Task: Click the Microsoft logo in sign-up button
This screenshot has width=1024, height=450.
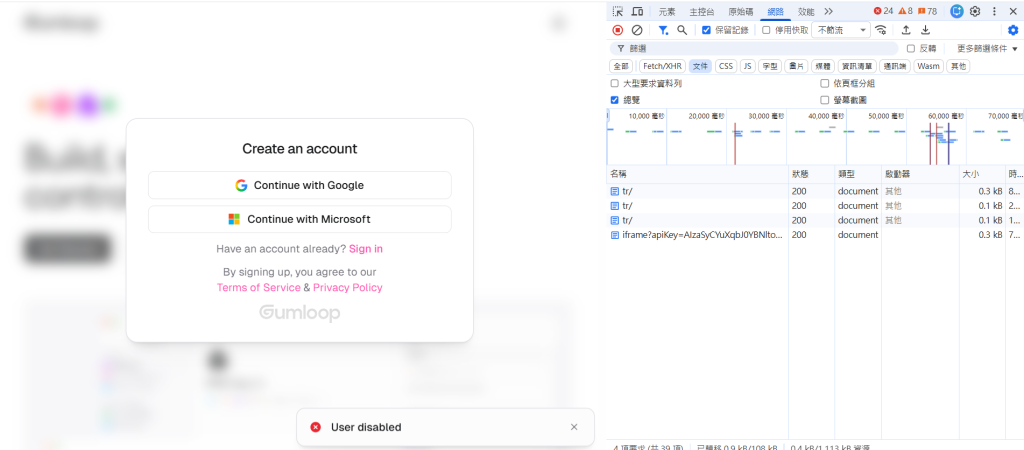Action: click(x=234, y=219)
